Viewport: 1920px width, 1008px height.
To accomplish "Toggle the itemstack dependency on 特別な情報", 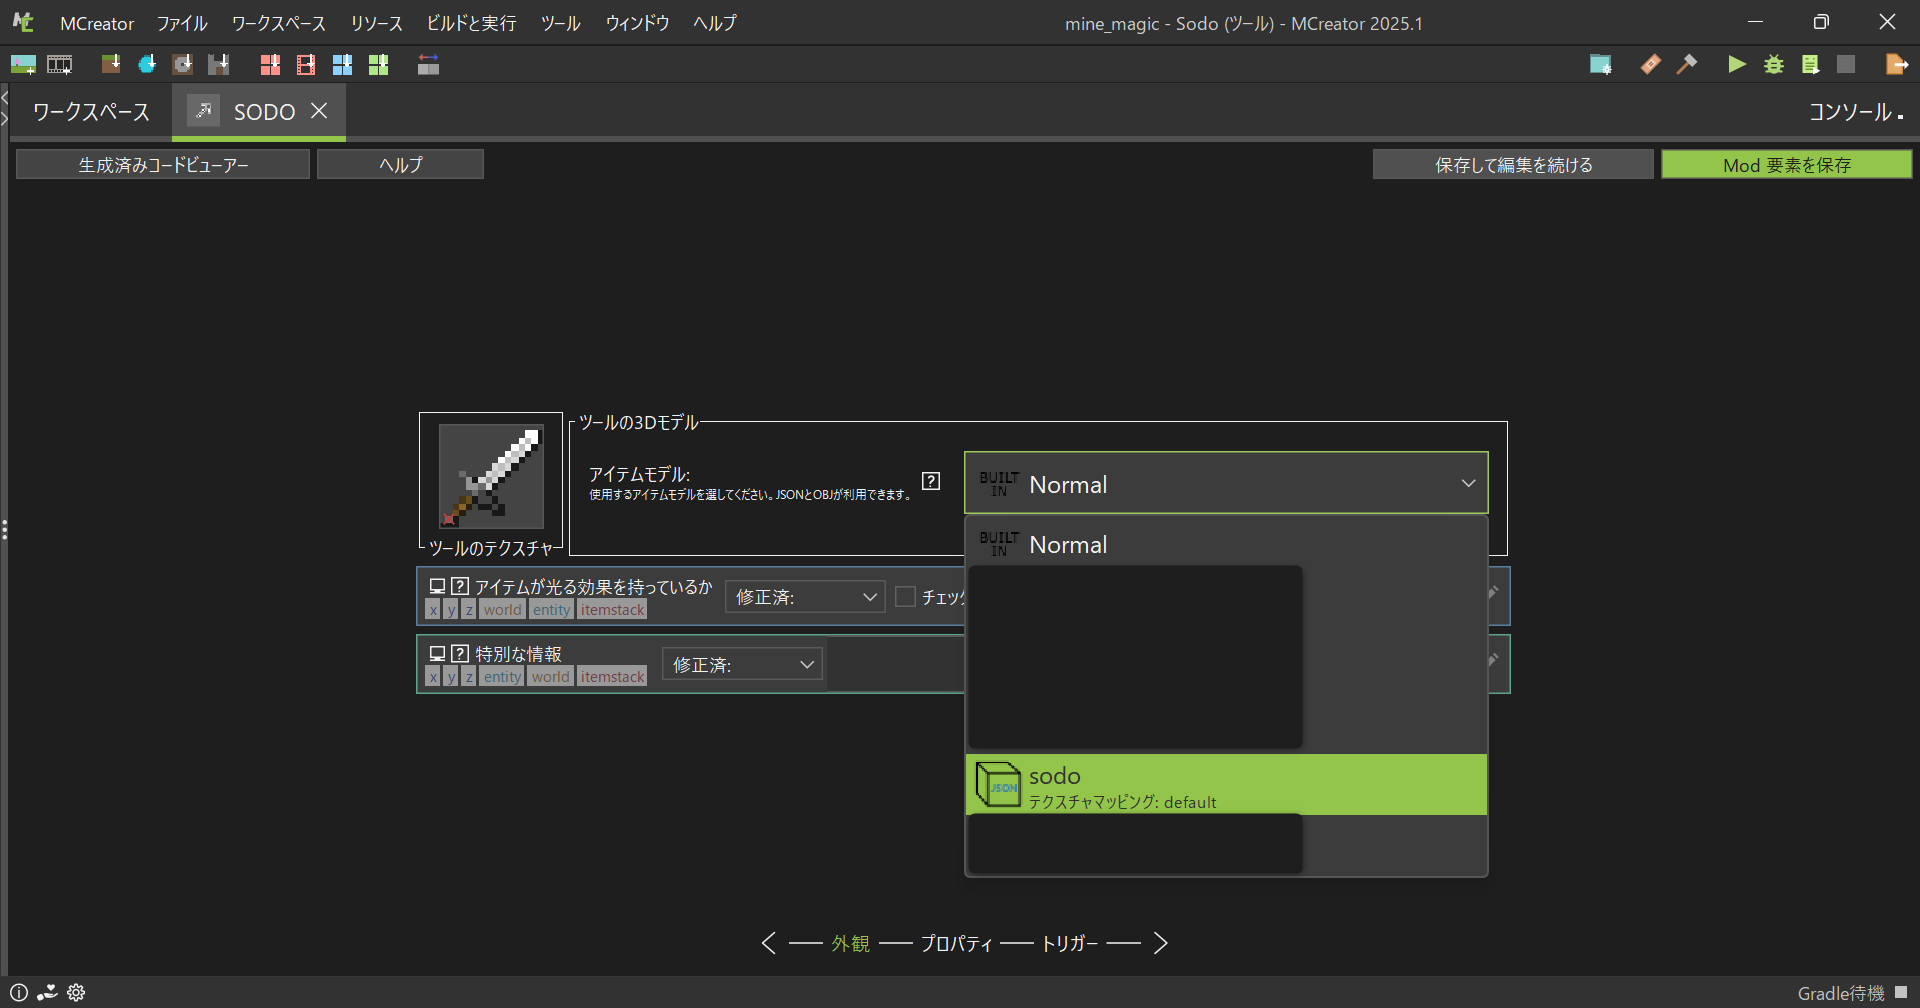I will [x=612, y=676].
